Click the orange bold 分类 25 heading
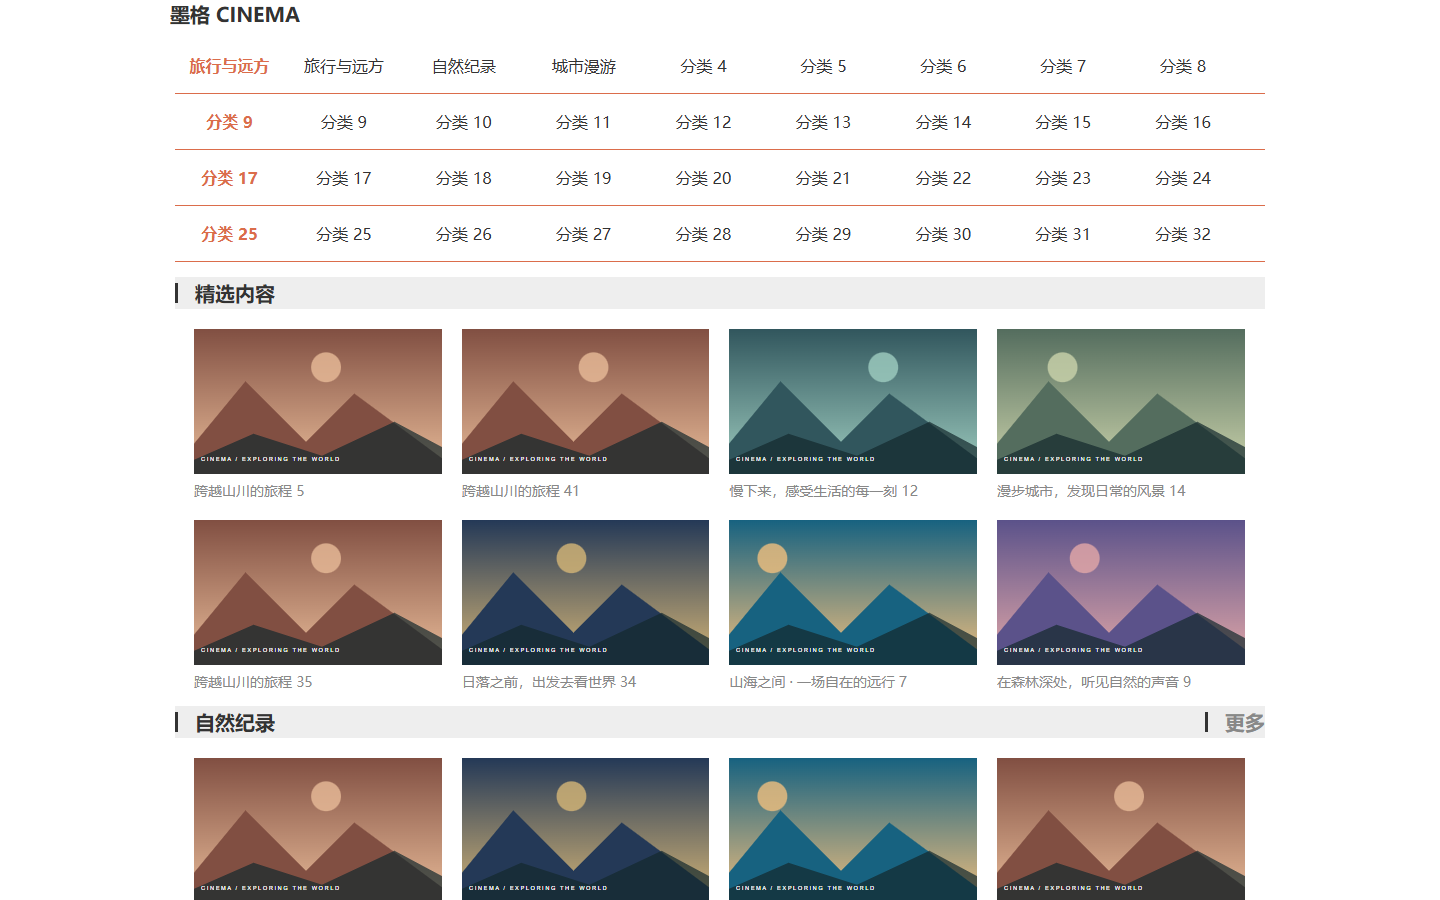 coord(229,234)
